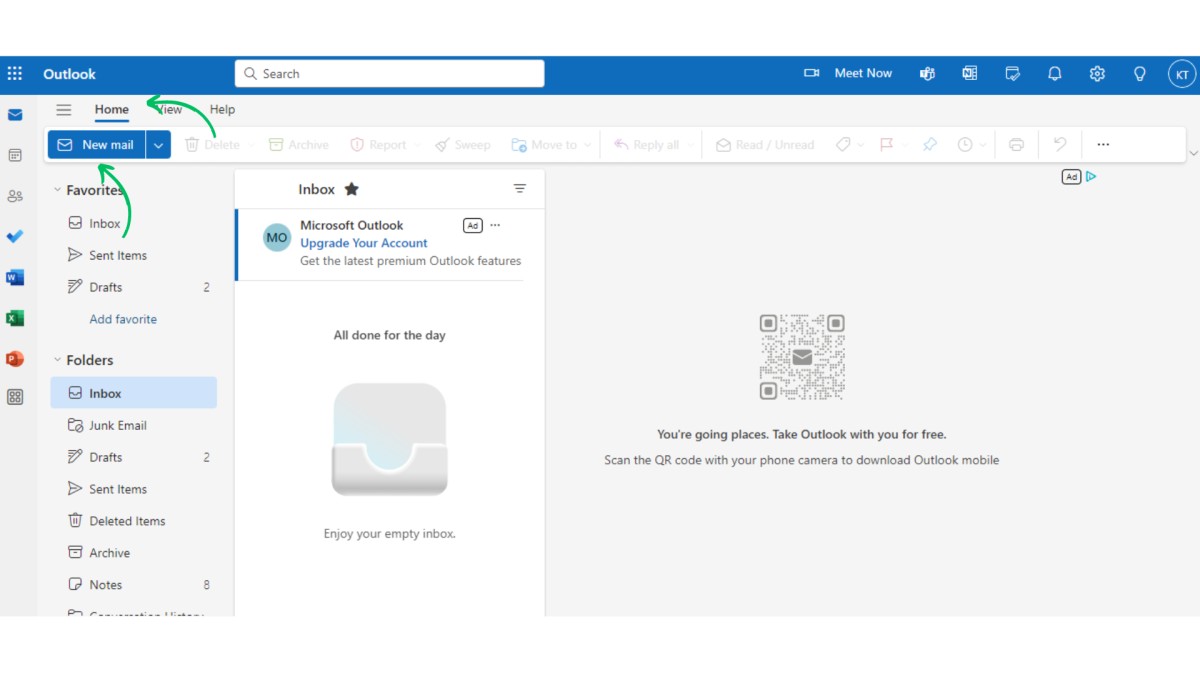Viewport: 1200px width, 675px height.
Task: Open the Mail icon in left rail
Action: coord(15,115)
